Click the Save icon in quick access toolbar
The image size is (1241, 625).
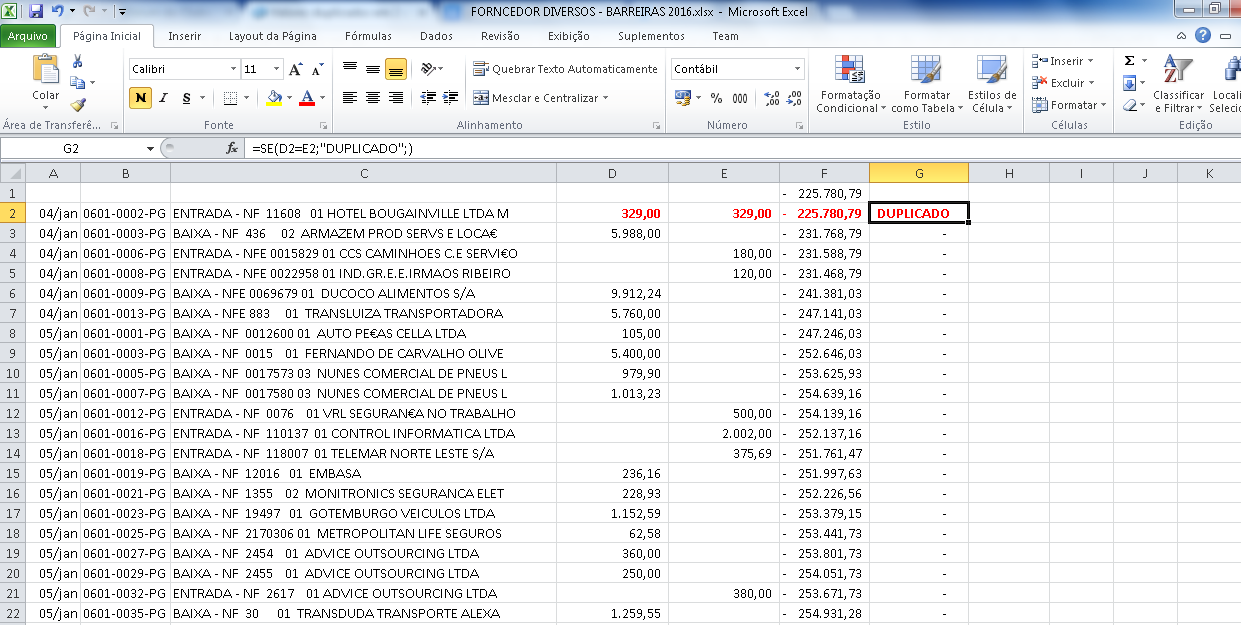(x=36, y=12)
